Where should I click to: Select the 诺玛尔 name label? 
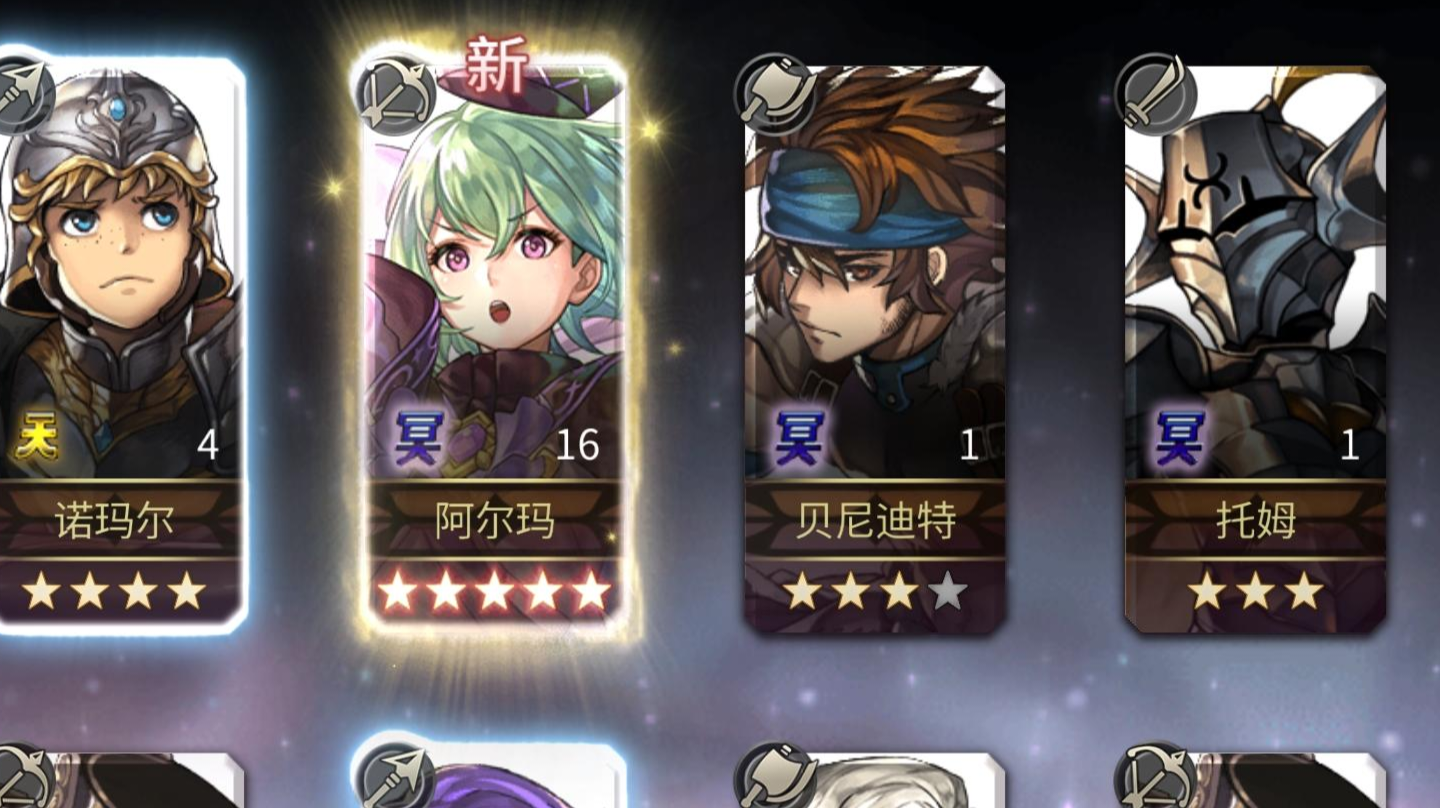pyautogui.click(x=115, y=521)
